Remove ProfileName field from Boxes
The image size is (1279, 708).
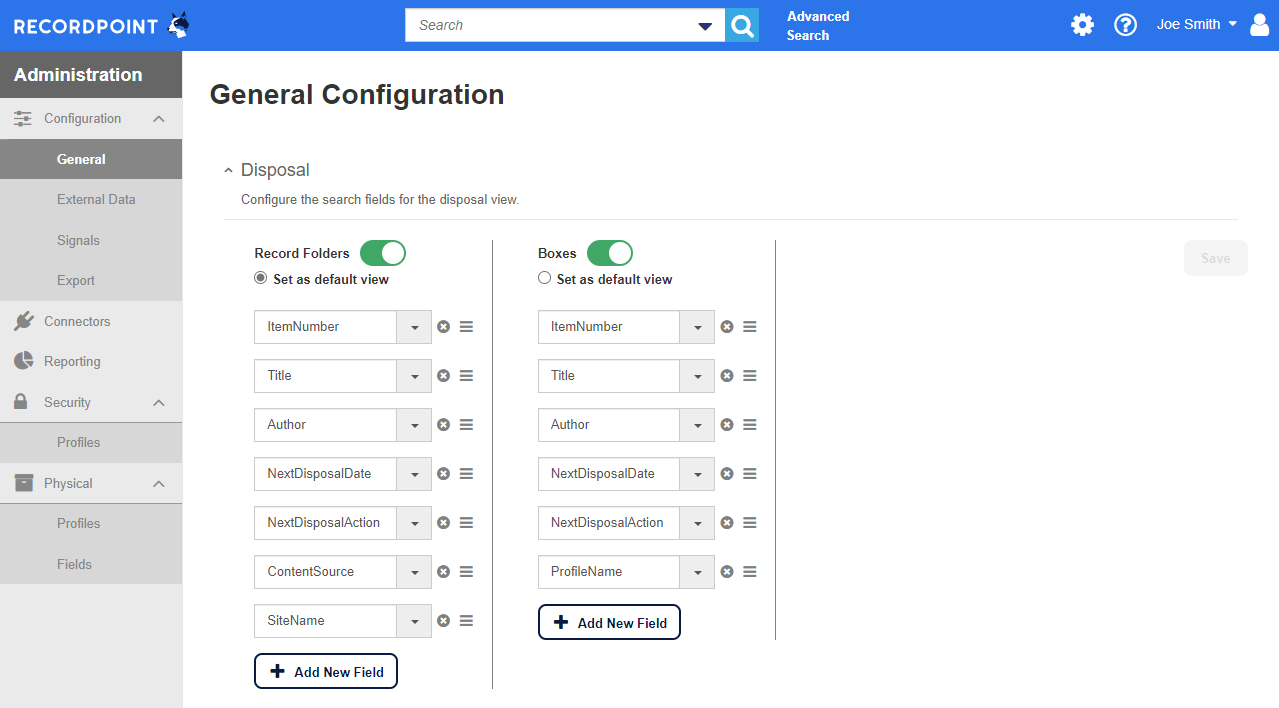[x=727, y=572]
